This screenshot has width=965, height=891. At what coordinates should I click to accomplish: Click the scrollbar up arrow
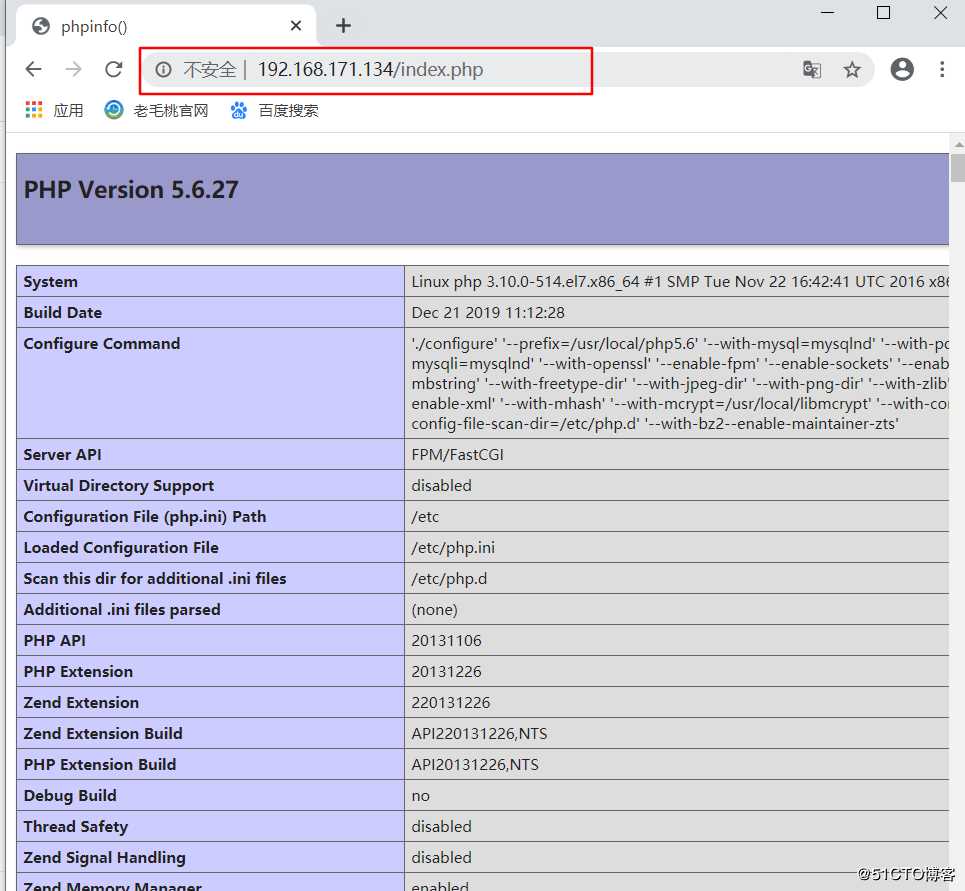click(x=958, y=144)
